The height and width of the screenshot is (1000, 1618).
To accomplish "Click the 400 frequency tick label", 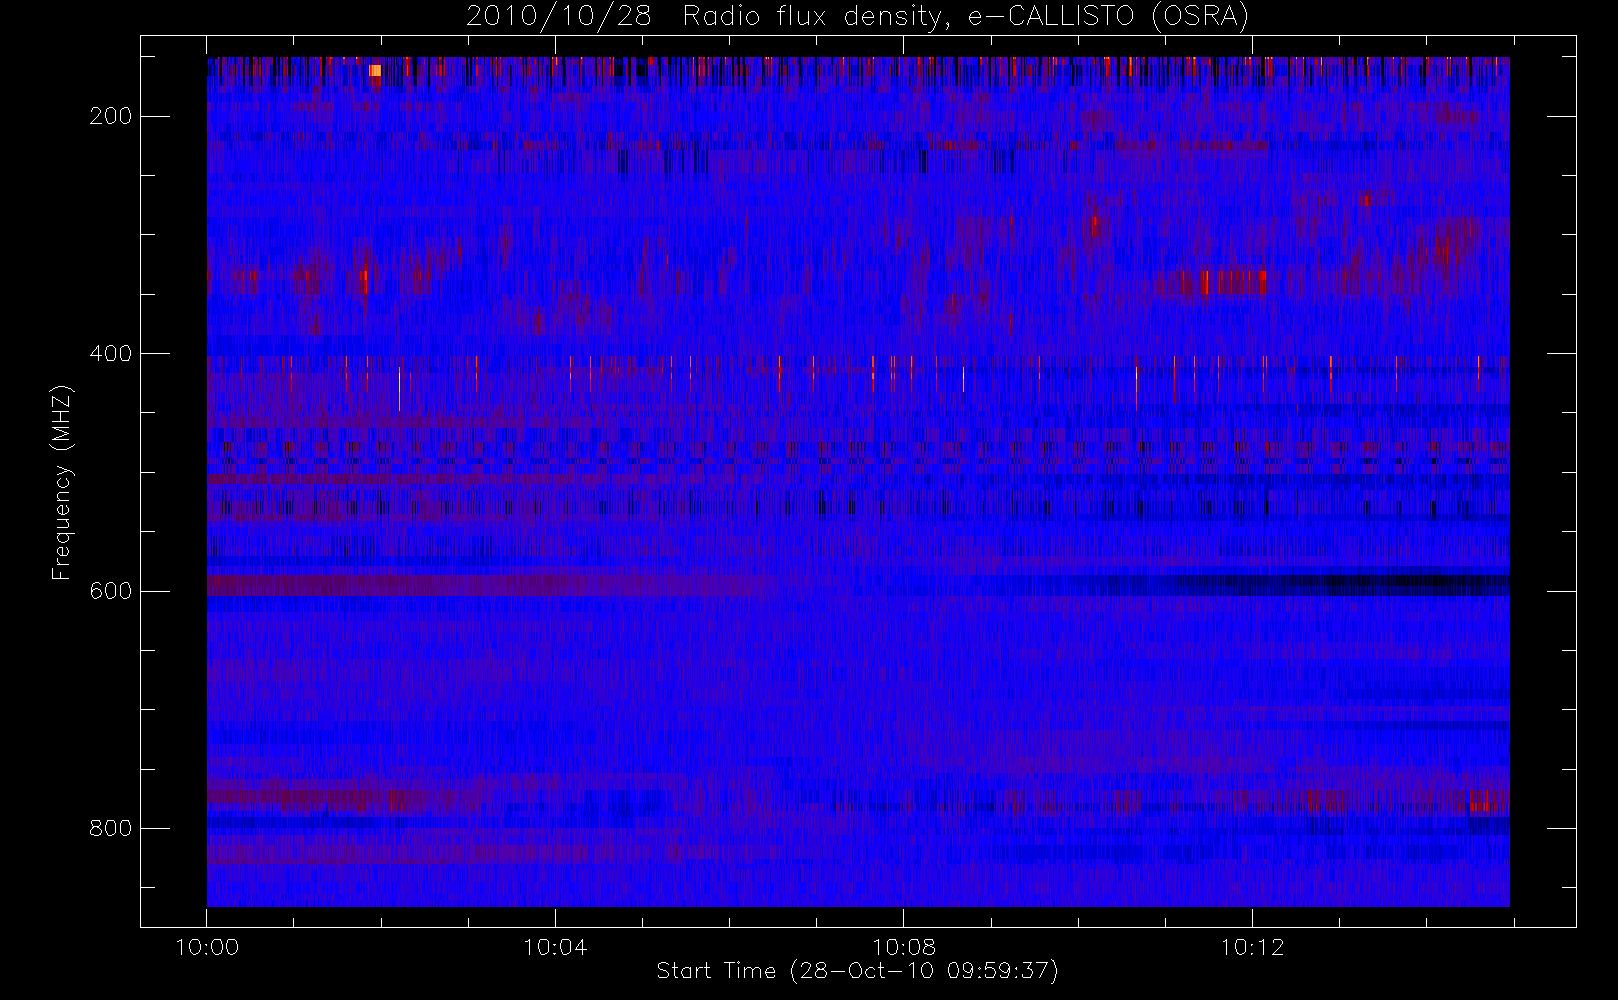I will [111, 353].
